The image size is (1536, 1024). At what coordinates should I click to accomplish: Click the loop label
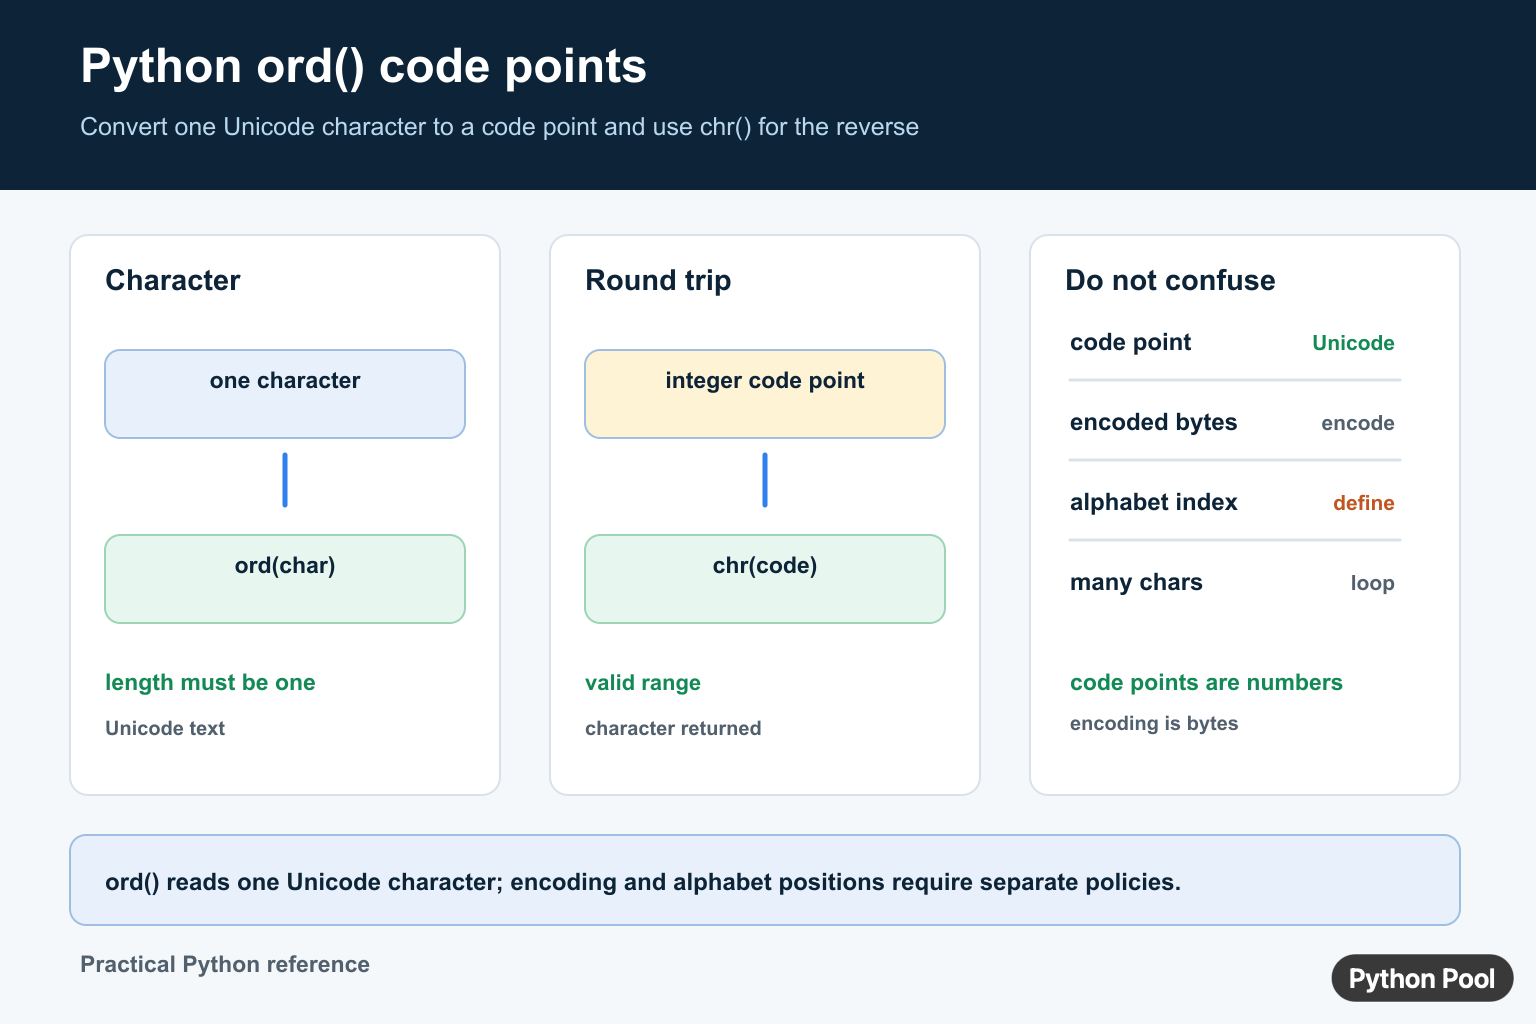click(1372, 583)
